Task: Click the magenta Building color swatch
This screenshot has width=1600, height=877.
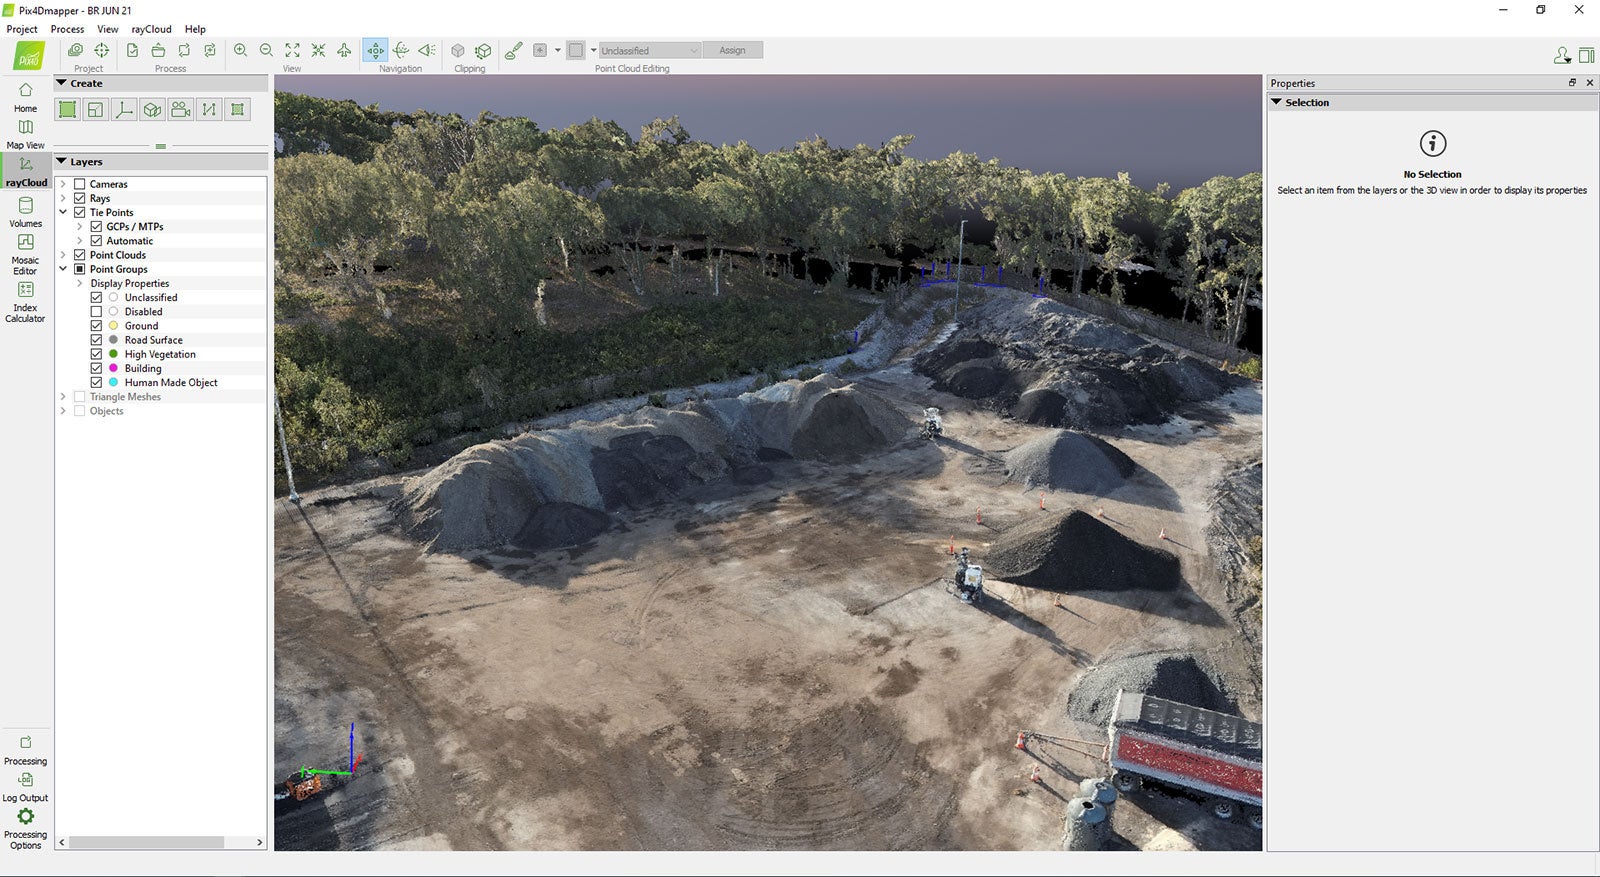Action: click(x=113, y=368)
